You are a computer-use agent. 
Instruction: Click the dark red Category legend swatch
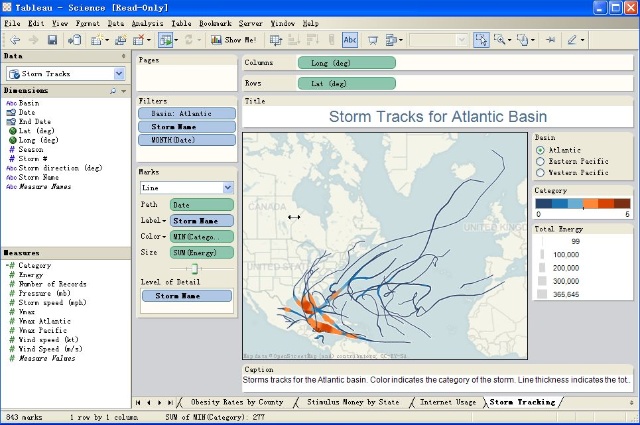click(622, 204)
